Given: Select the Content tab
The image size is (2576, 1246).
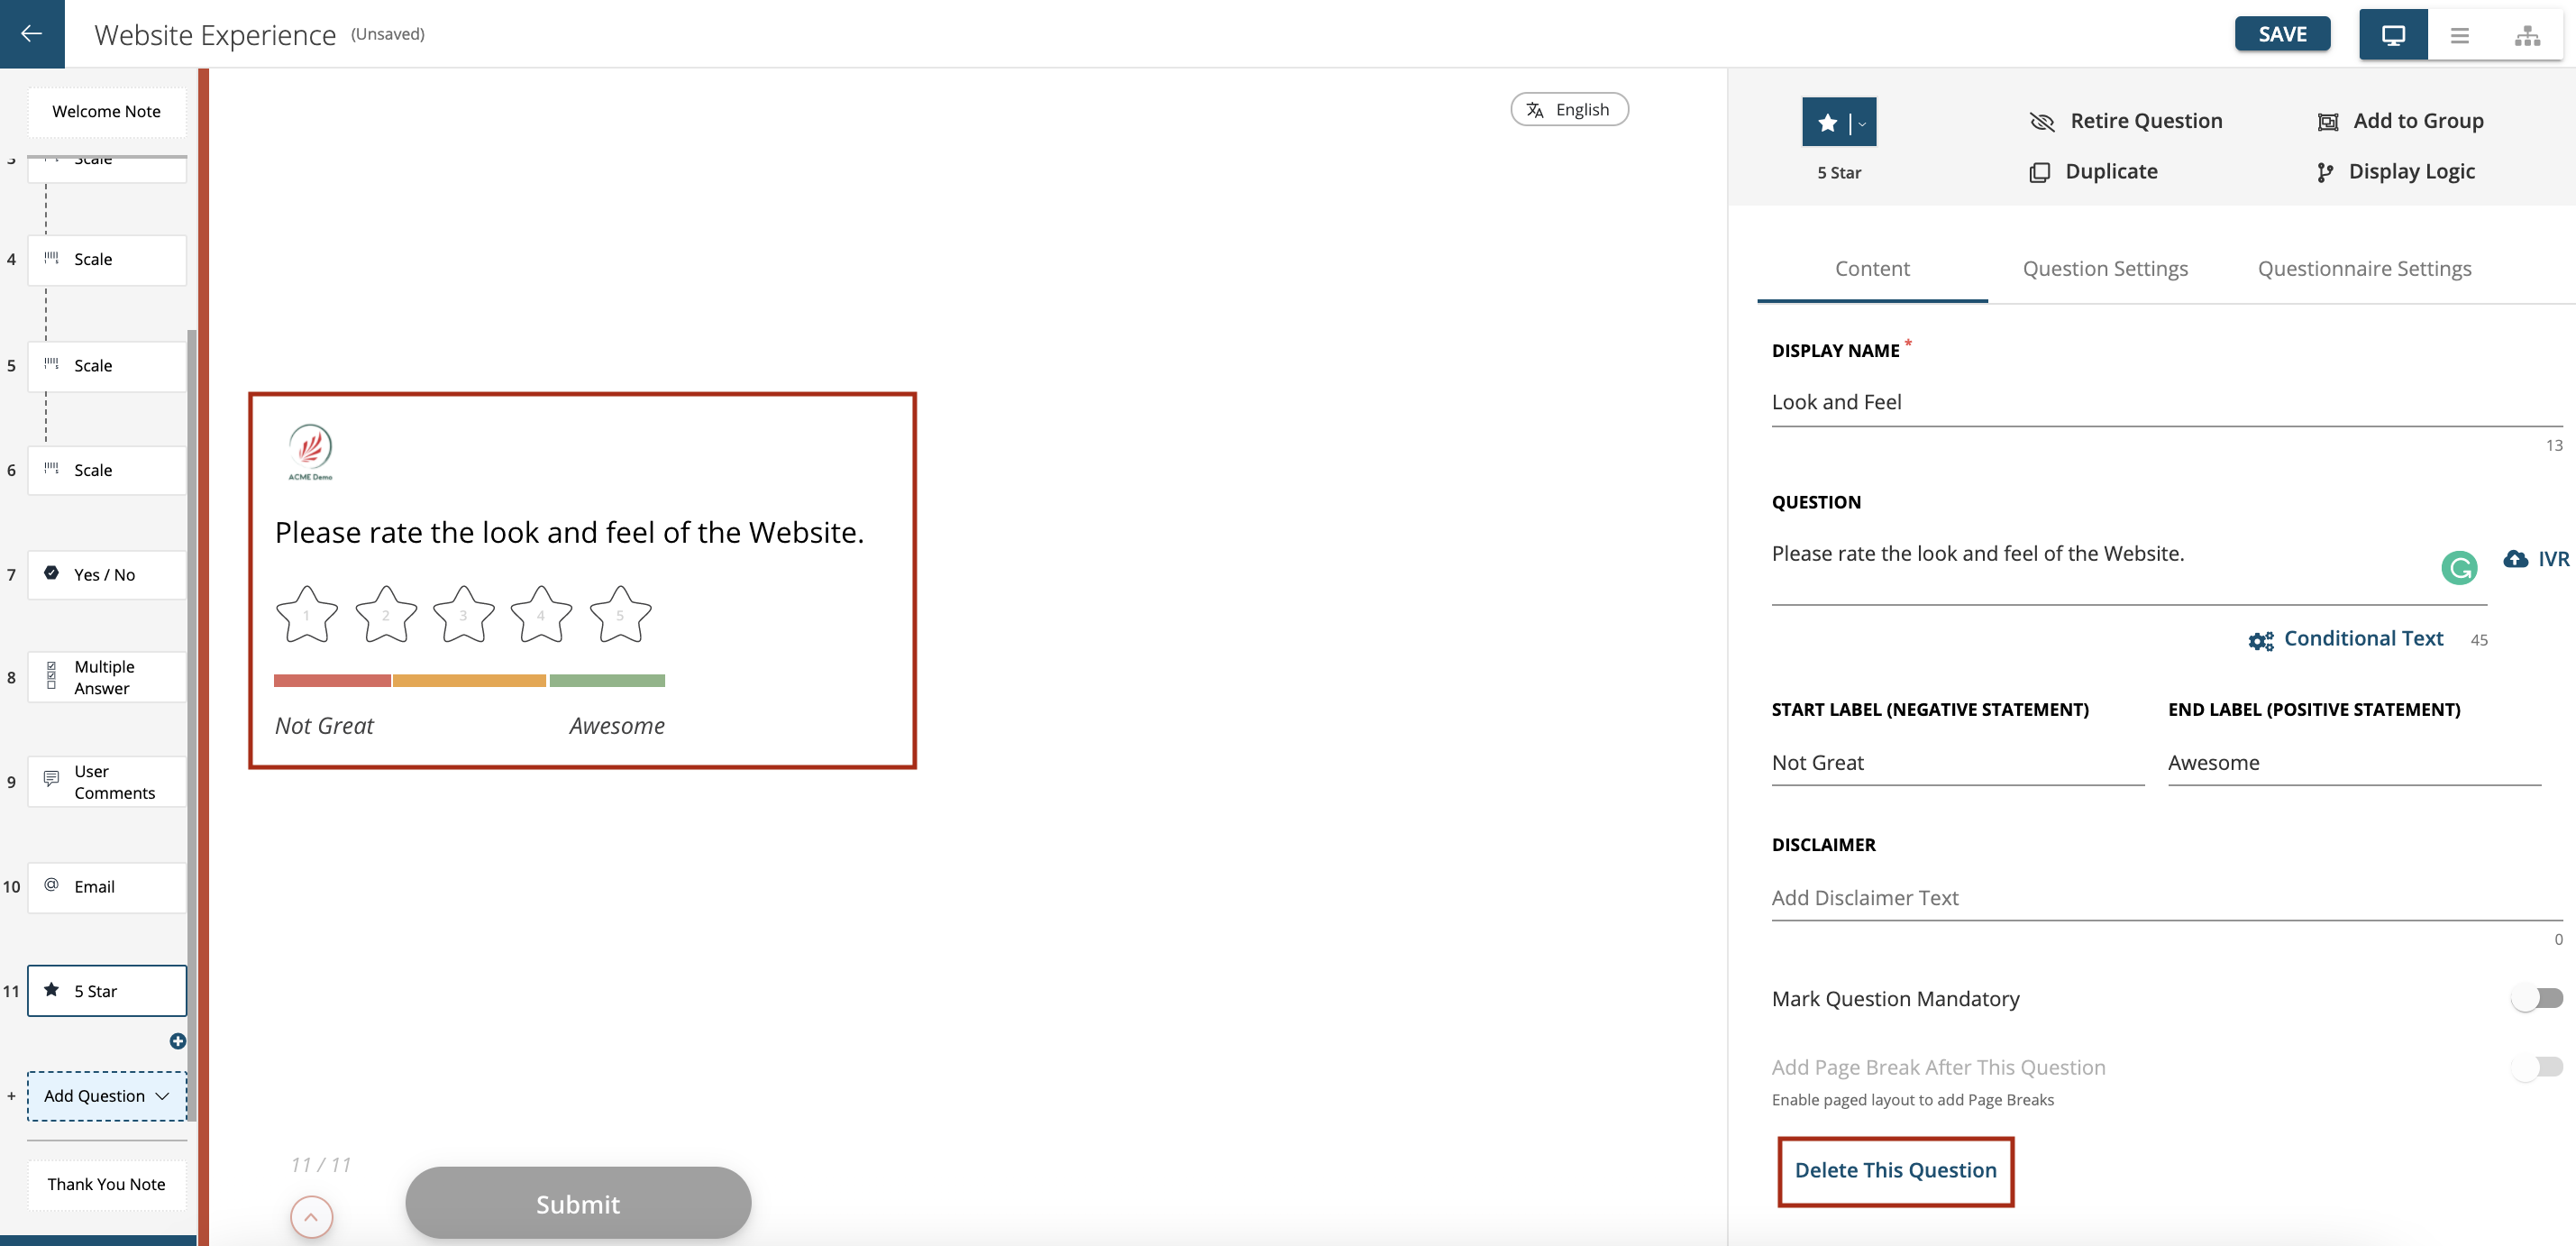Looking at the screenshot, I should tap(1873, 268).
